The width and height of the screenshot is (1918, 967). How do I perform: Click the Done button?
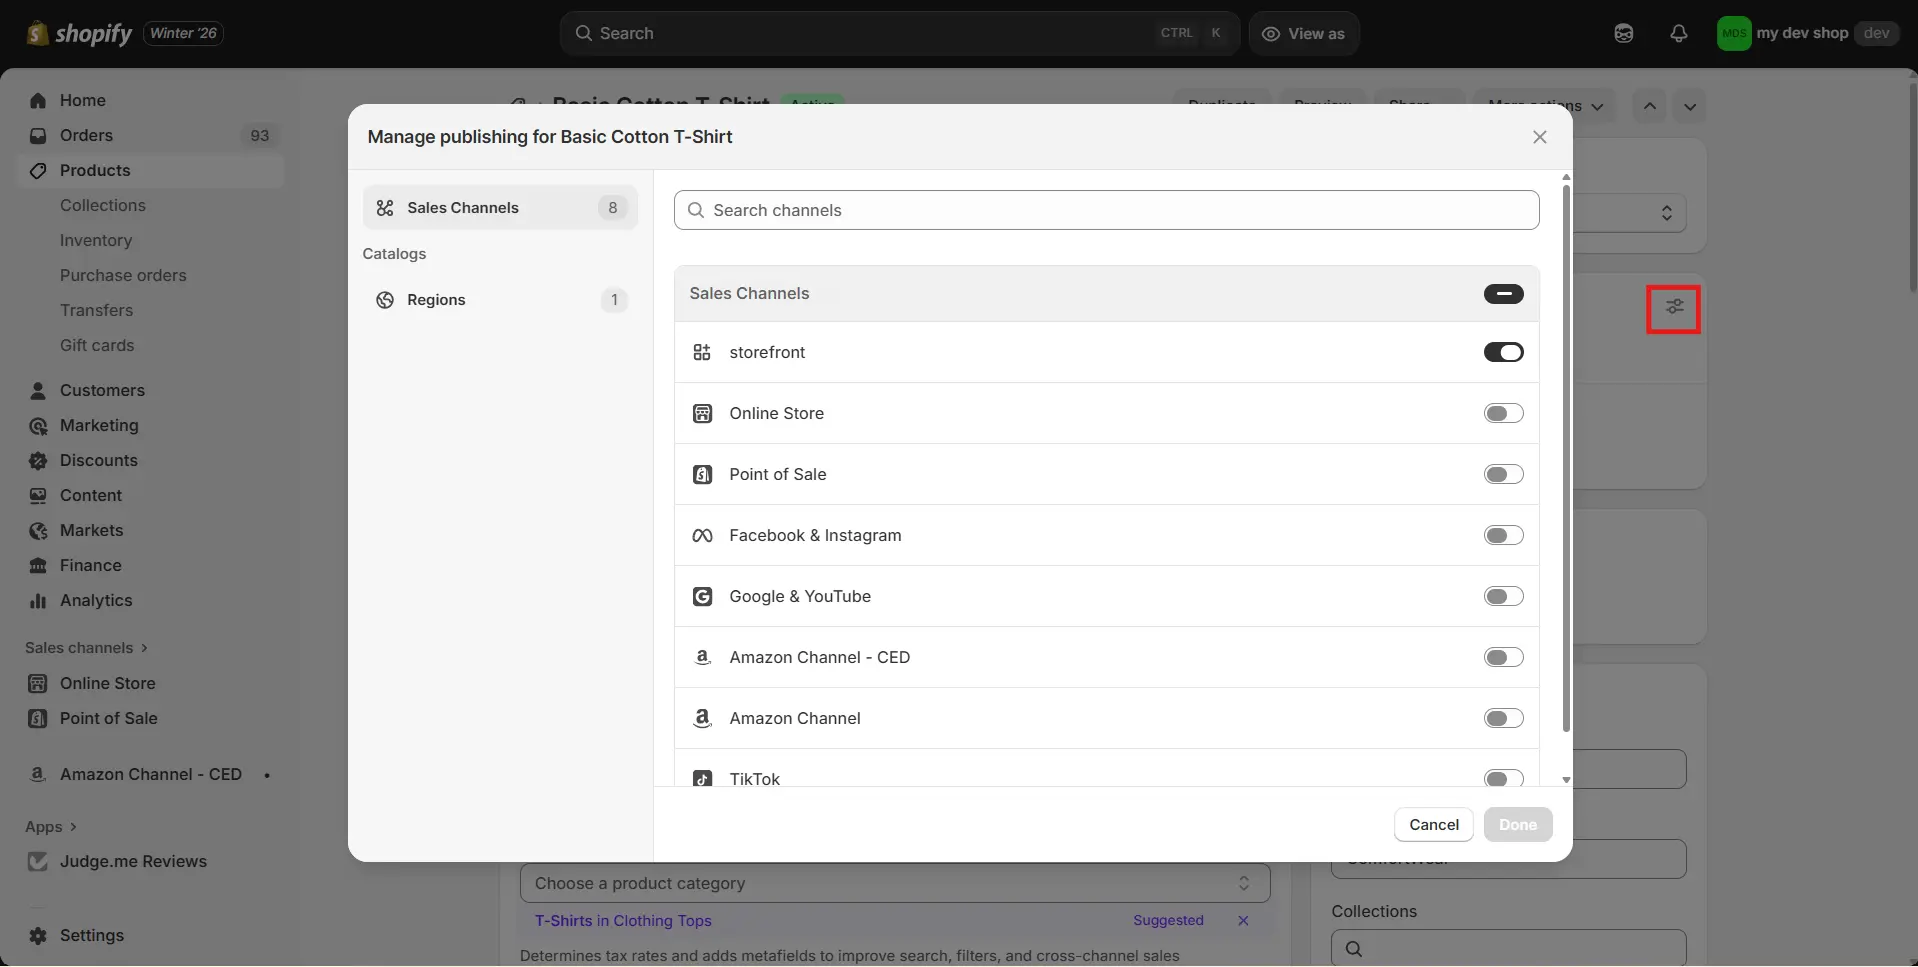click(1517, 824)
